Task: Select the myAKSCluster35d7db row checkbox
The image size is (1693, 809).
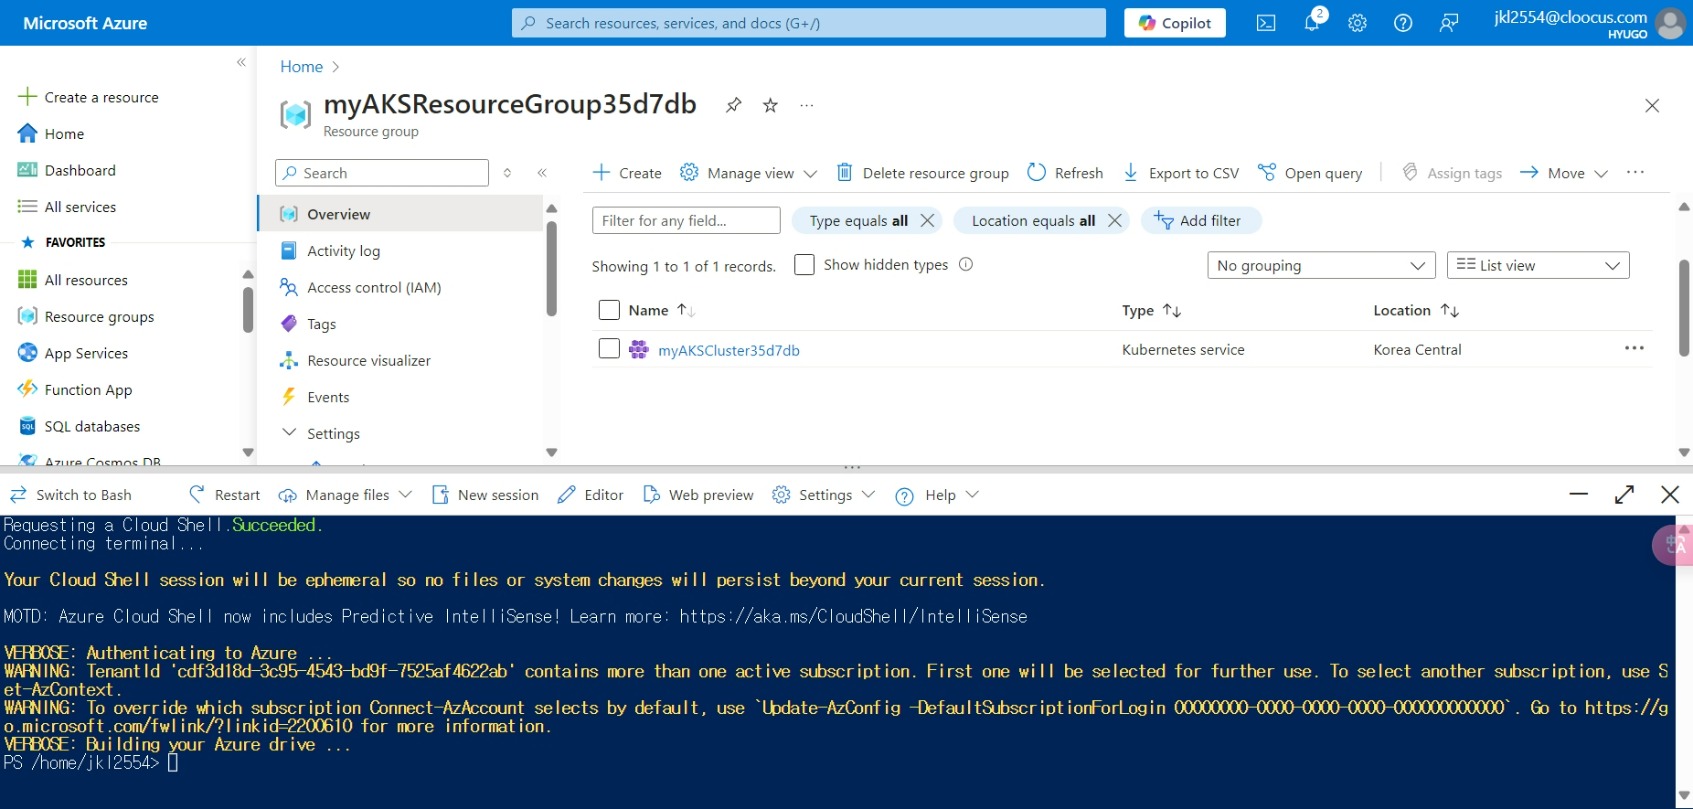Action: pos(609,348)
